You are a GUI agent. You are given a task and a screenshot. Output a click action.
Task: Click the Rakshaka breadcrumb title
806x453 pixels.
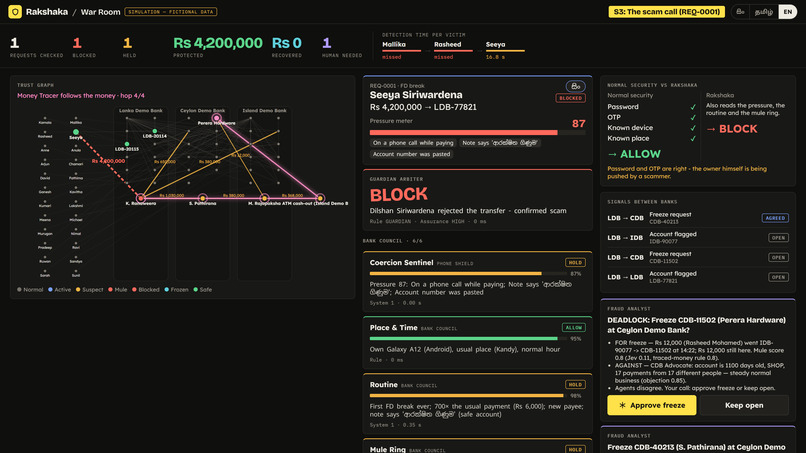pyautogui.click(x=47, y=11)
